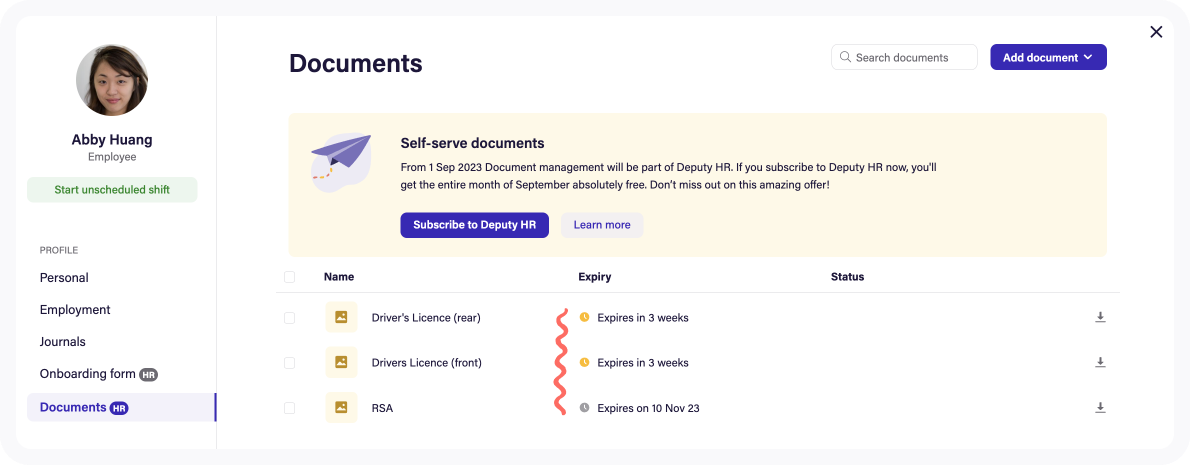Click the Self-serve documents heading

point(472,143)
